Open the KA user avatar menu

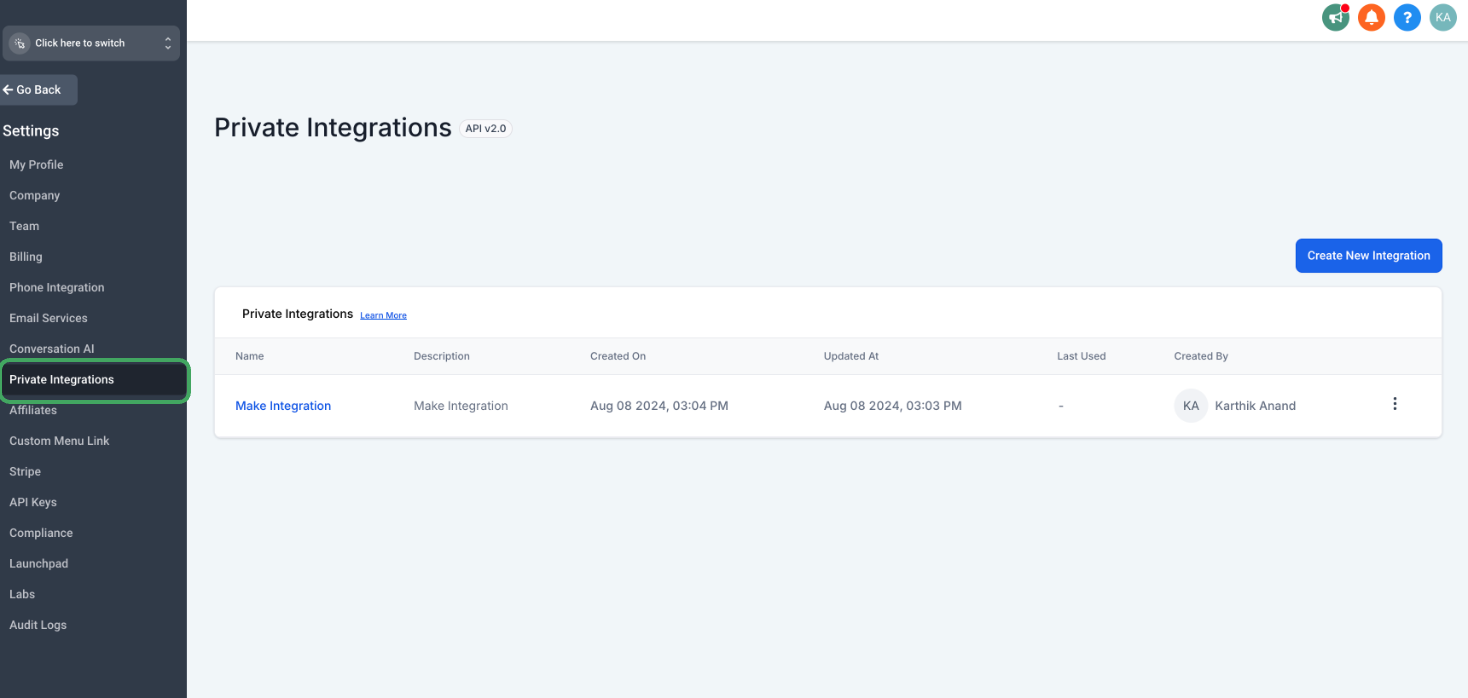pos(1443,17)
